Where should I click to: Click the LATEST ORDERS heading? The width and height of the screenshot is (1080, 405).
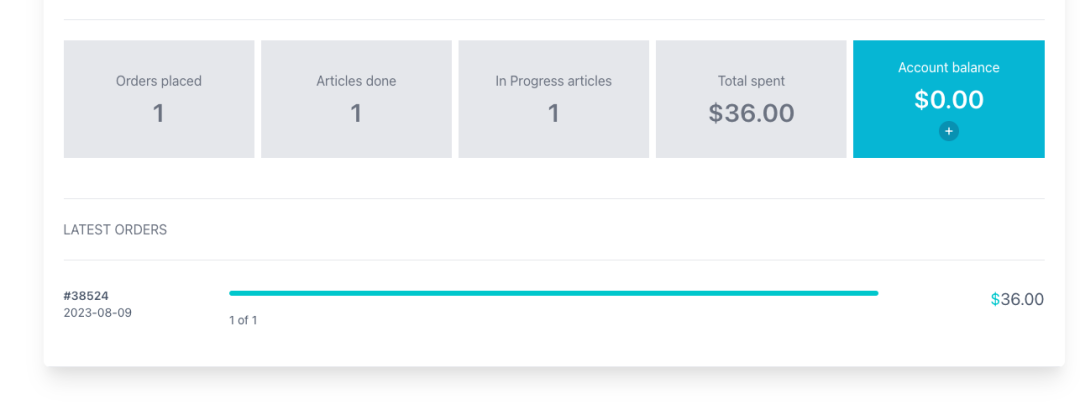pos(115,230)
